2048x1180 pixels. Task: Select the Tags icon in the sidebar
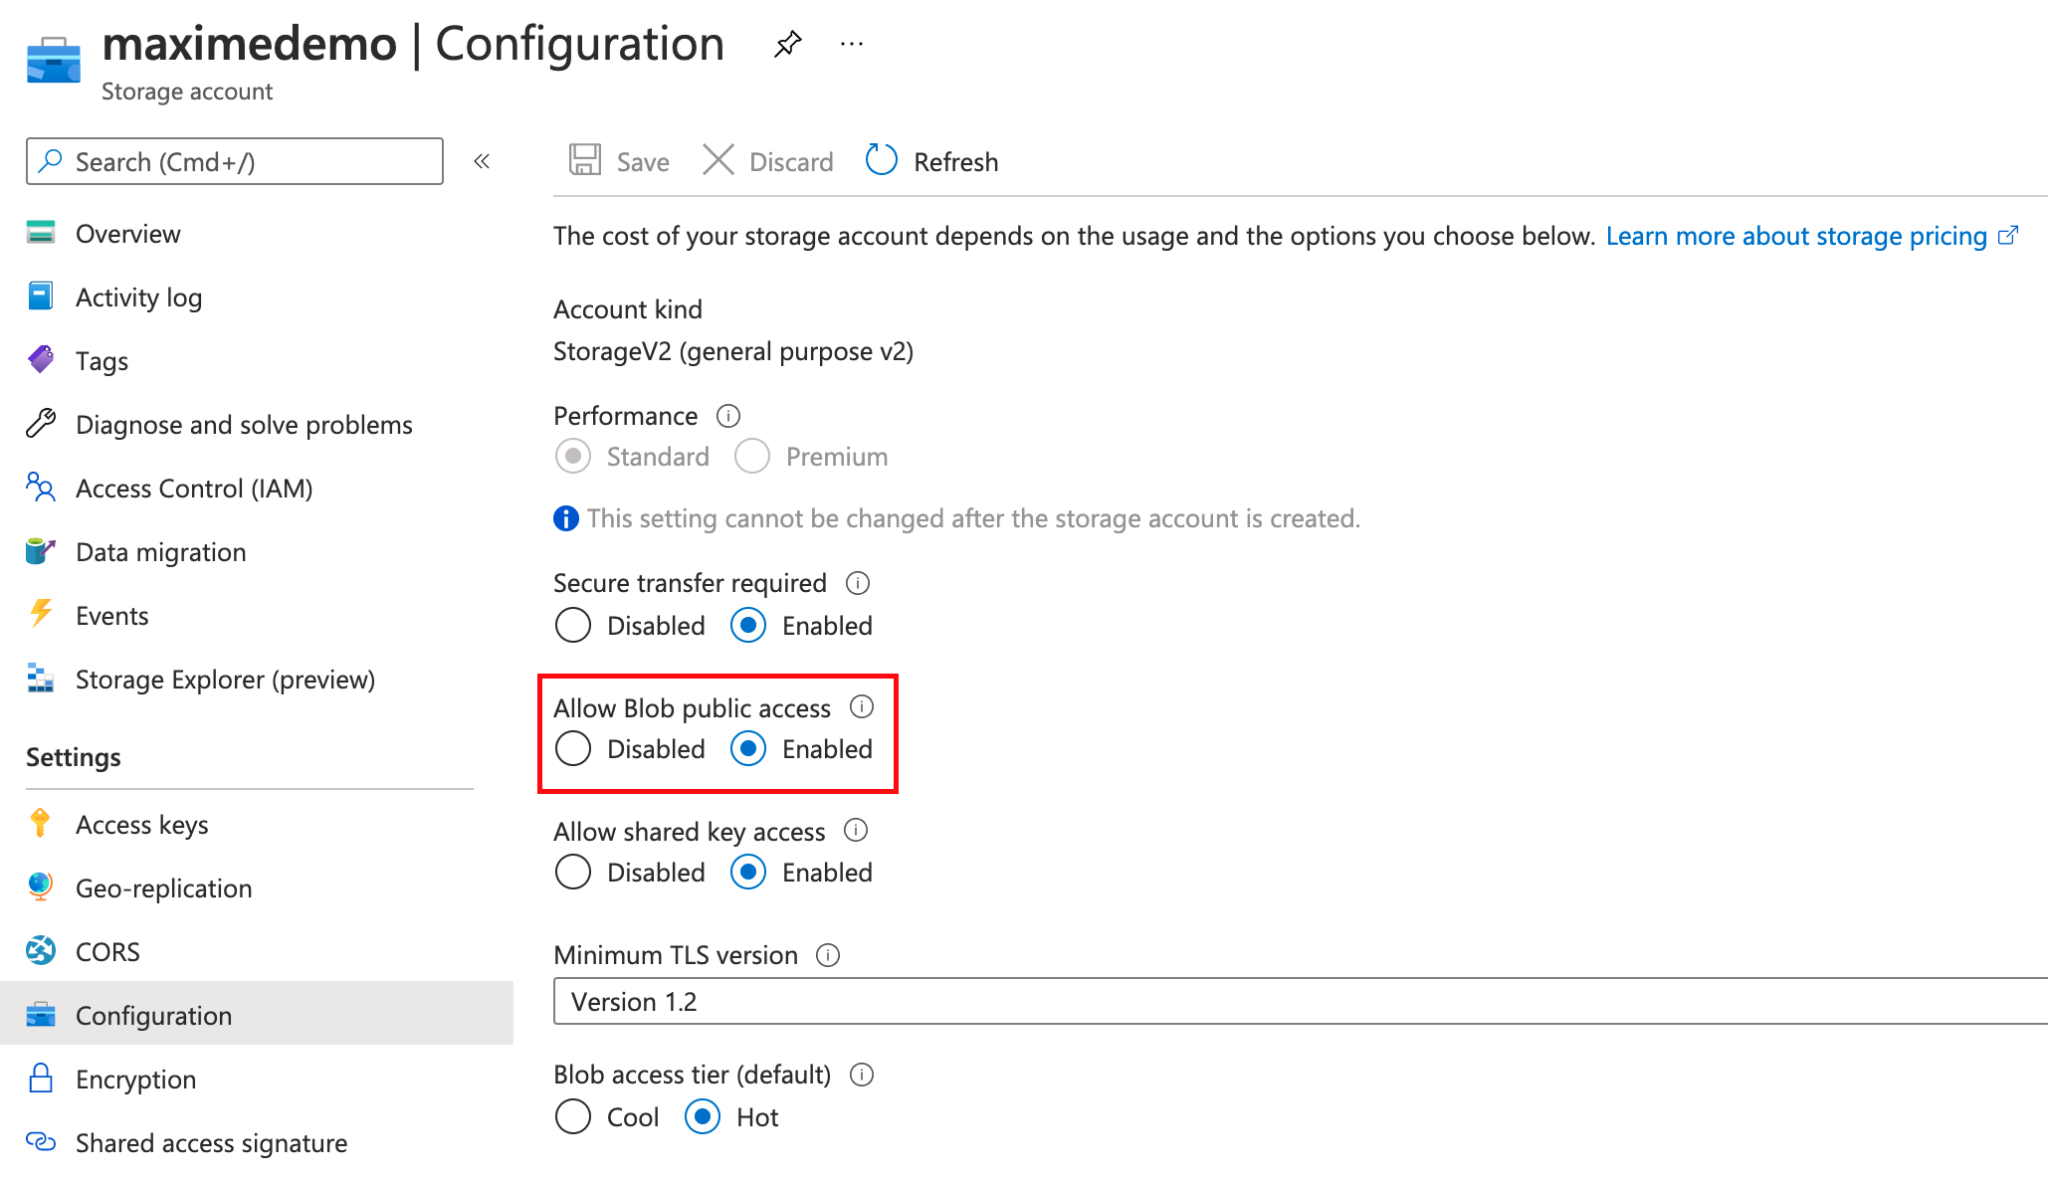pyautogui.click(x=39, y=360)
